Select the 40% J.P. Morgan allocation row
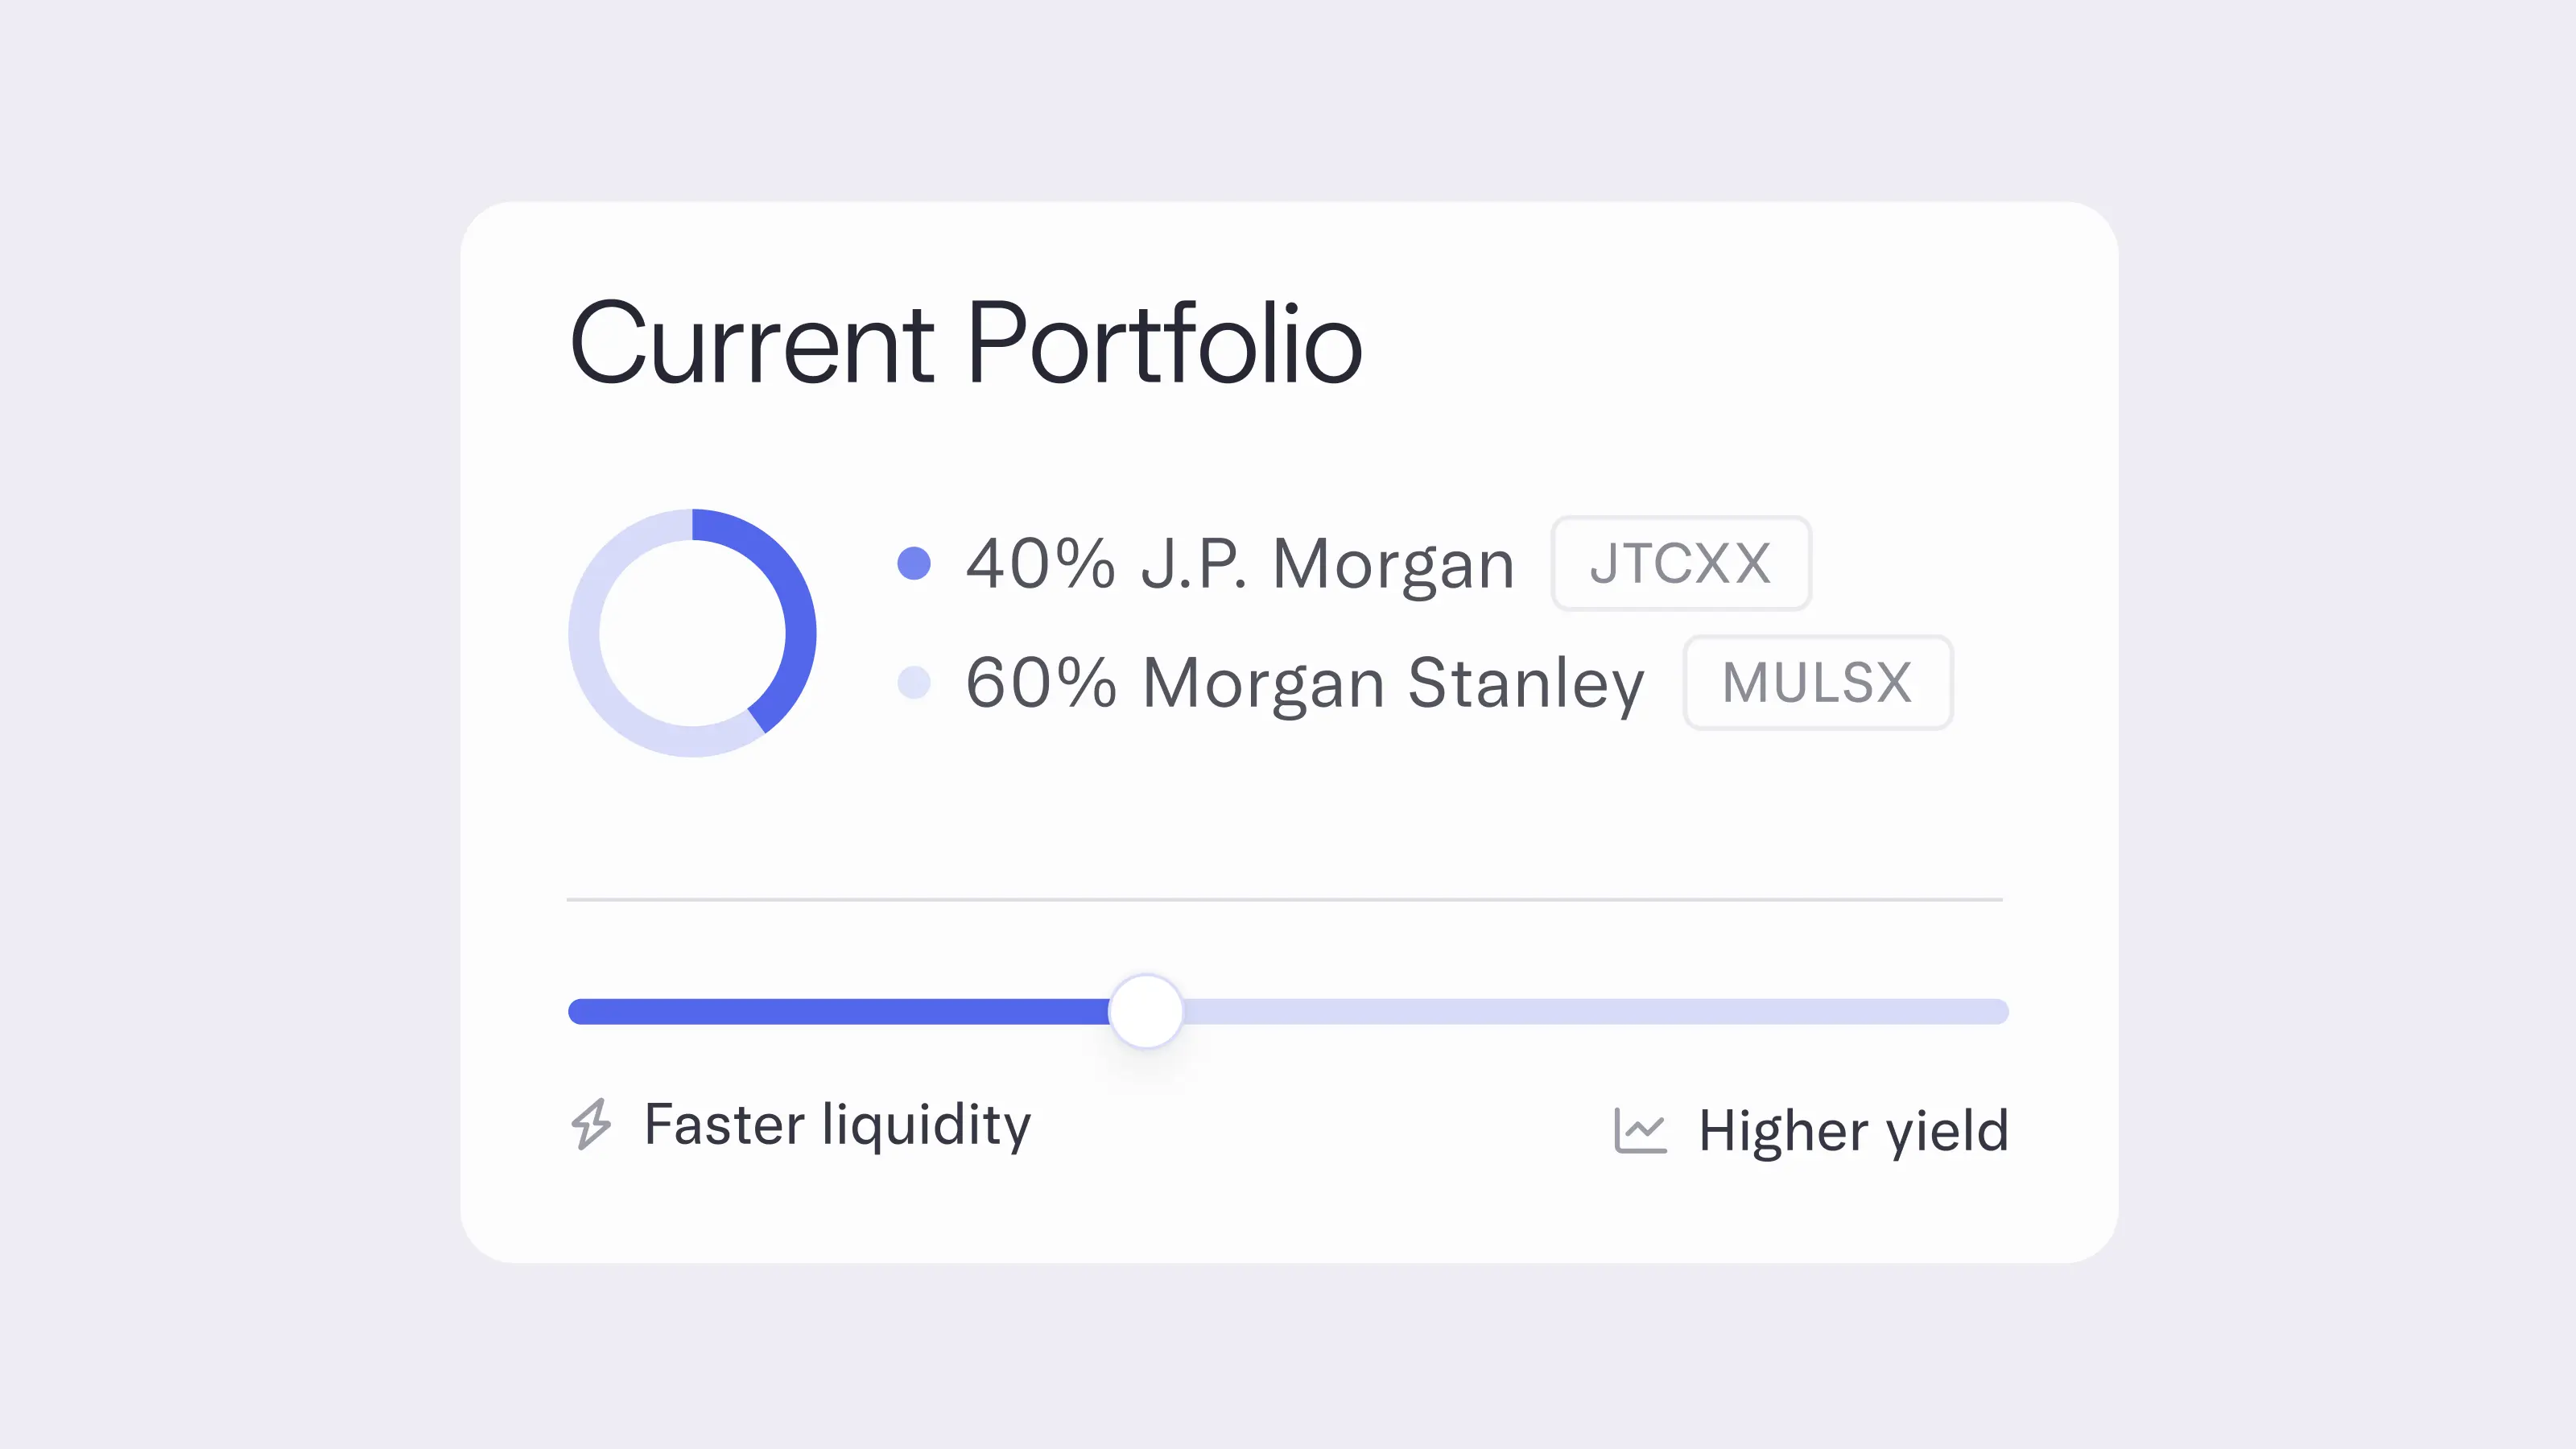Viewport: 2576px width, 1449px height. click(1240, 563)
